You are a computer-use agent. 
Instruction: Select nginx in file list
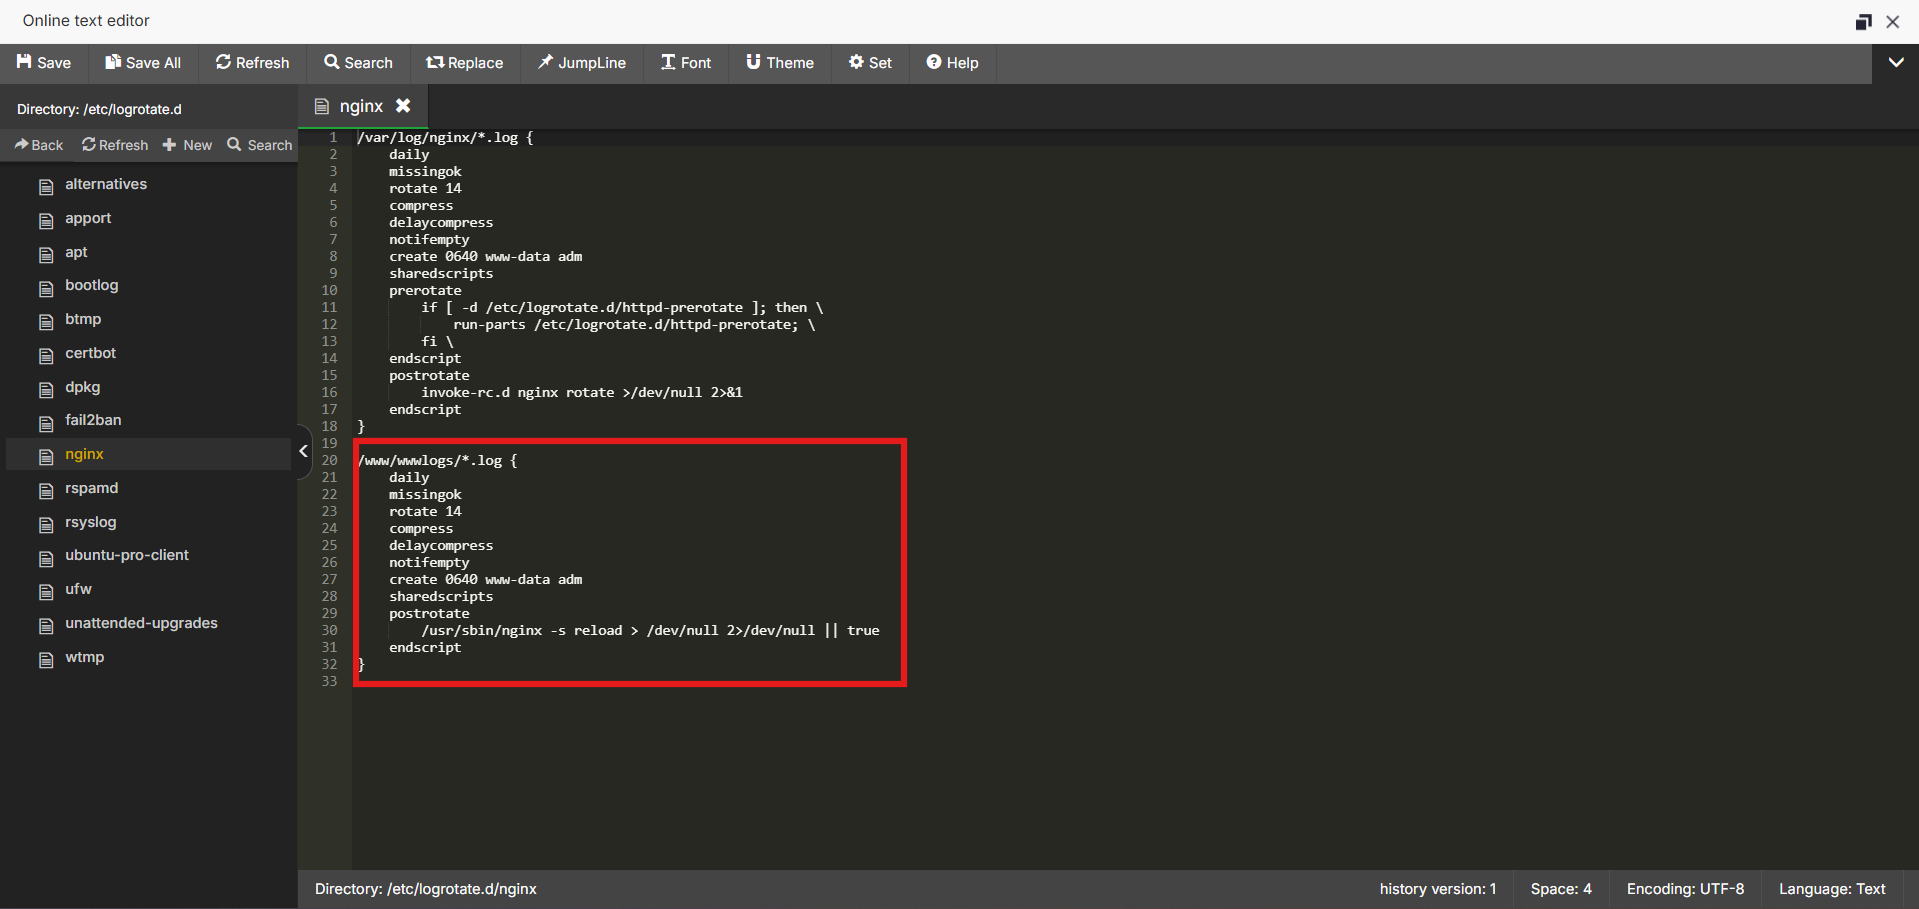148,455
